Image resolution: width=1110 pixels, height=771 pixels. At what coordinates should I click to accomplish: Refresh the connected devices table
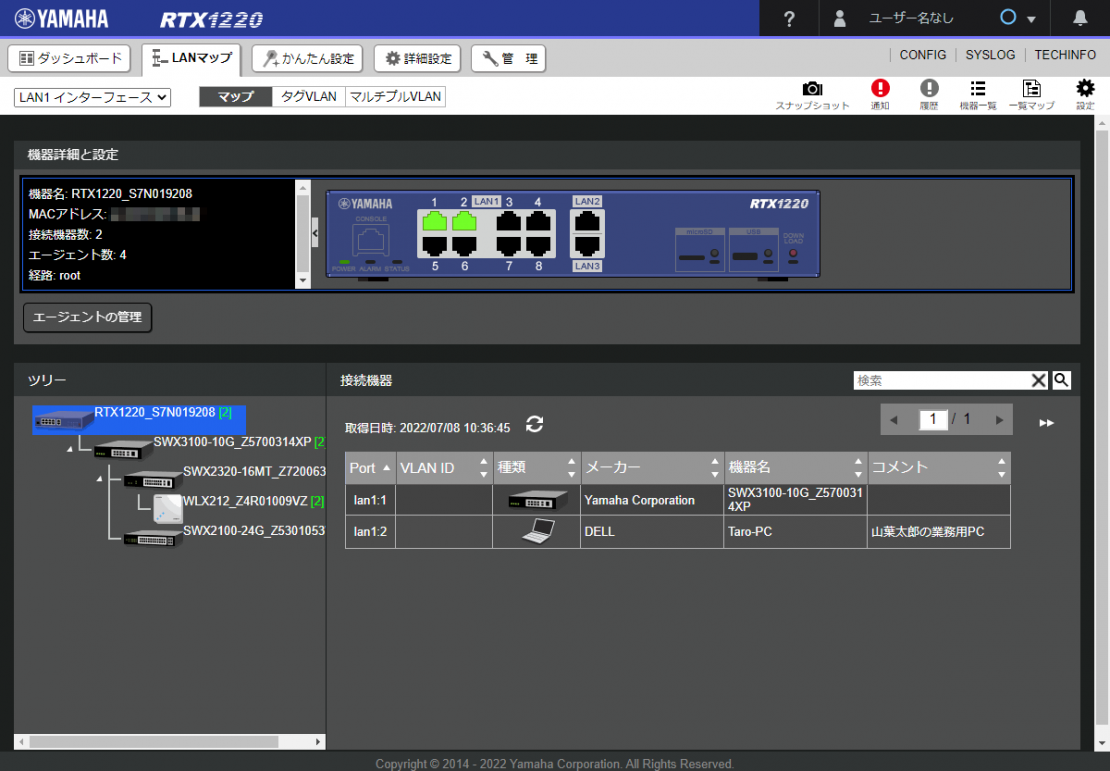(x=534, y=424)
